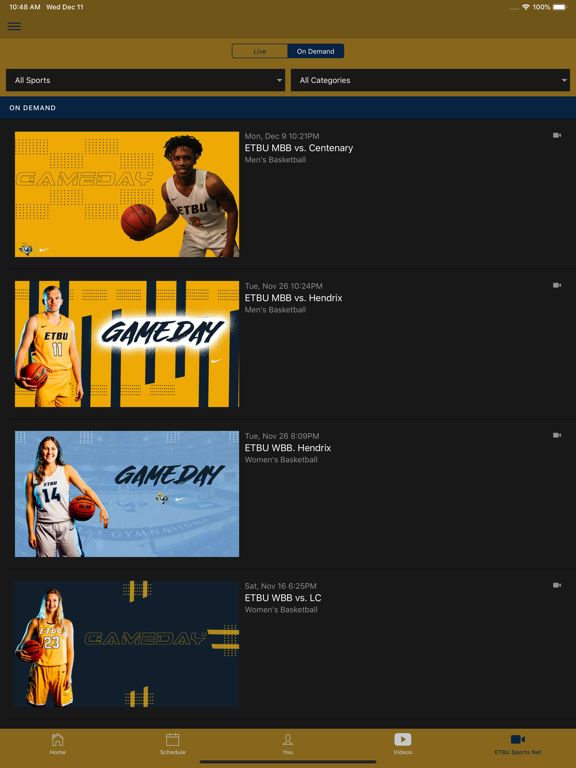Switch to On Demand view
This screenshot has height=768, width=576.
315,51
